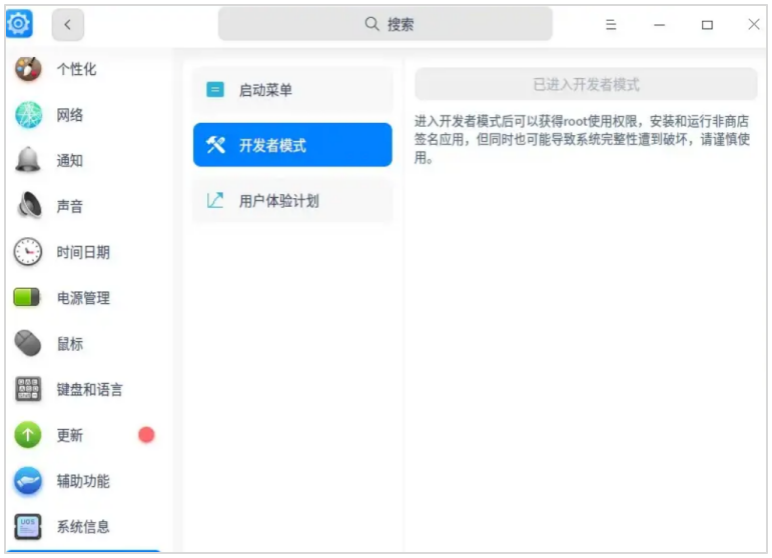This screenshot has height=558, width=772.
Task: Click the Update (更新) green arrow icon
Action: pos(28,435)
